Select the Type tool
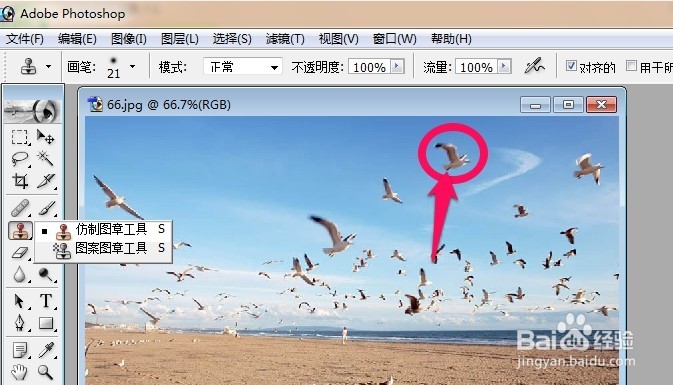Screen dimensions: 673x385 pyautogui.click(x=45, y=301)
